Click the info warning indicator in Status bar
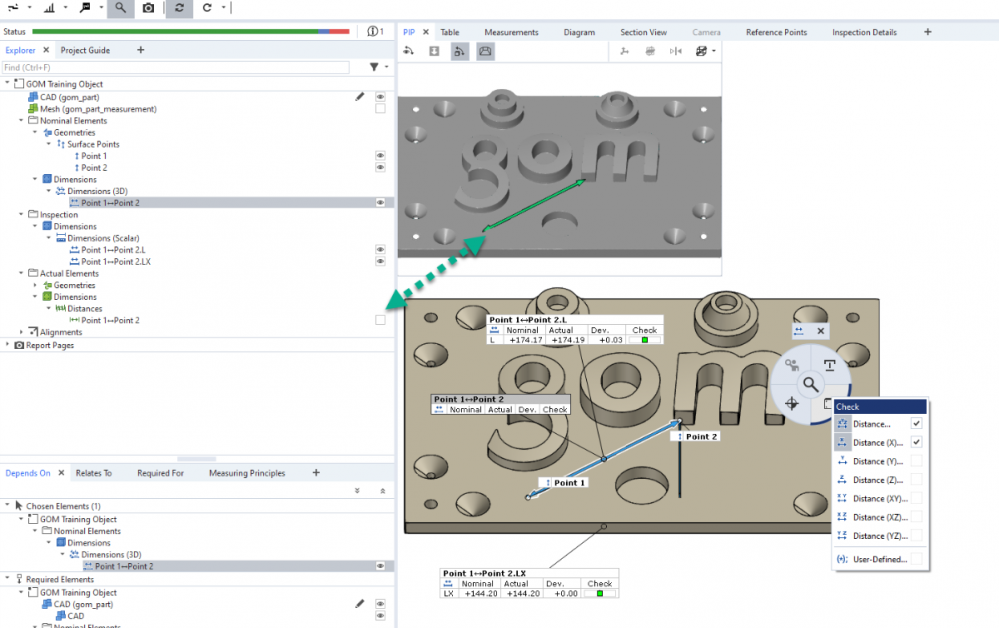The width and height of the screenshot is (999, 628). 375,32
